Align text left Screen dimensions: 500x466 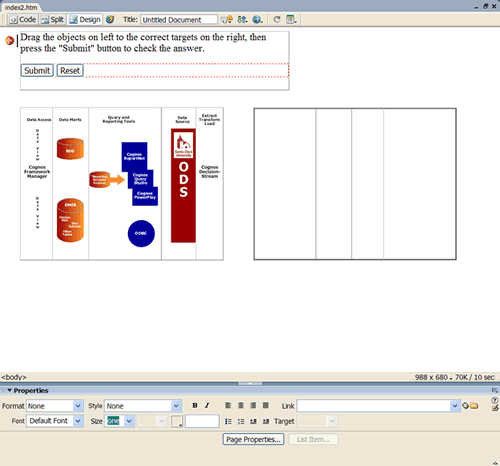[228, 405]
